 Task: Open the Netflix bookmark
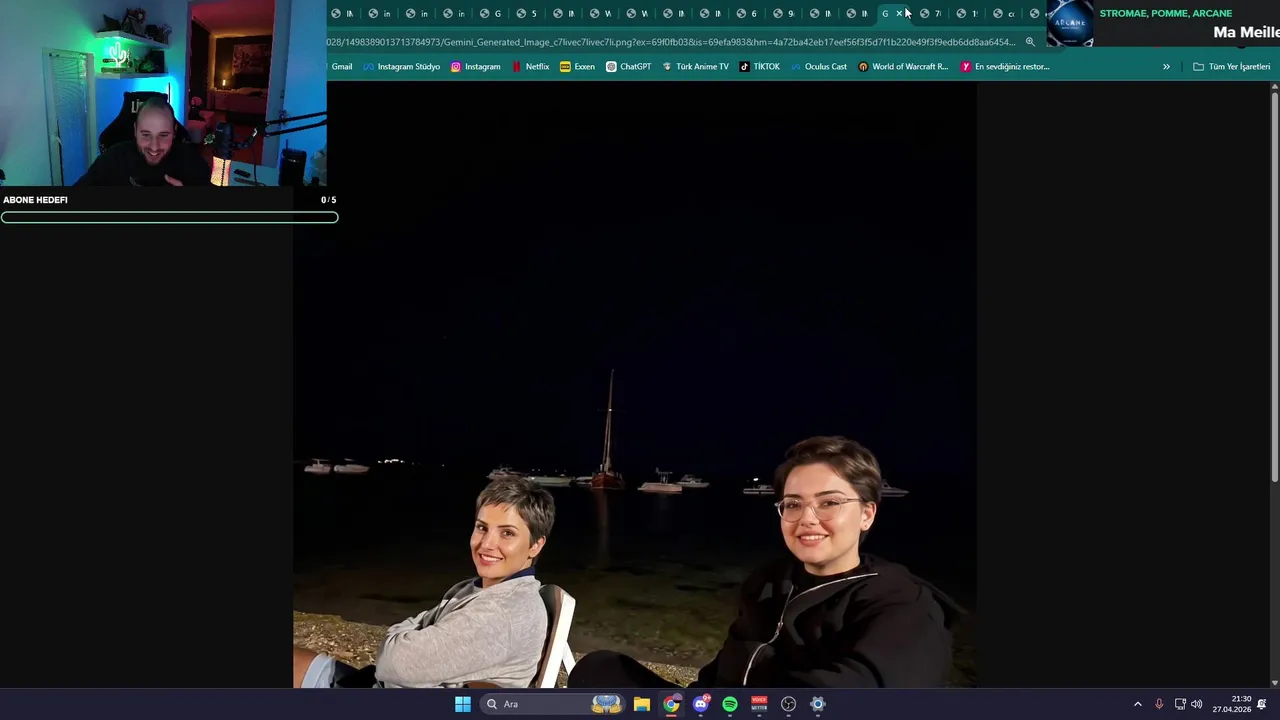coord(530,67)
